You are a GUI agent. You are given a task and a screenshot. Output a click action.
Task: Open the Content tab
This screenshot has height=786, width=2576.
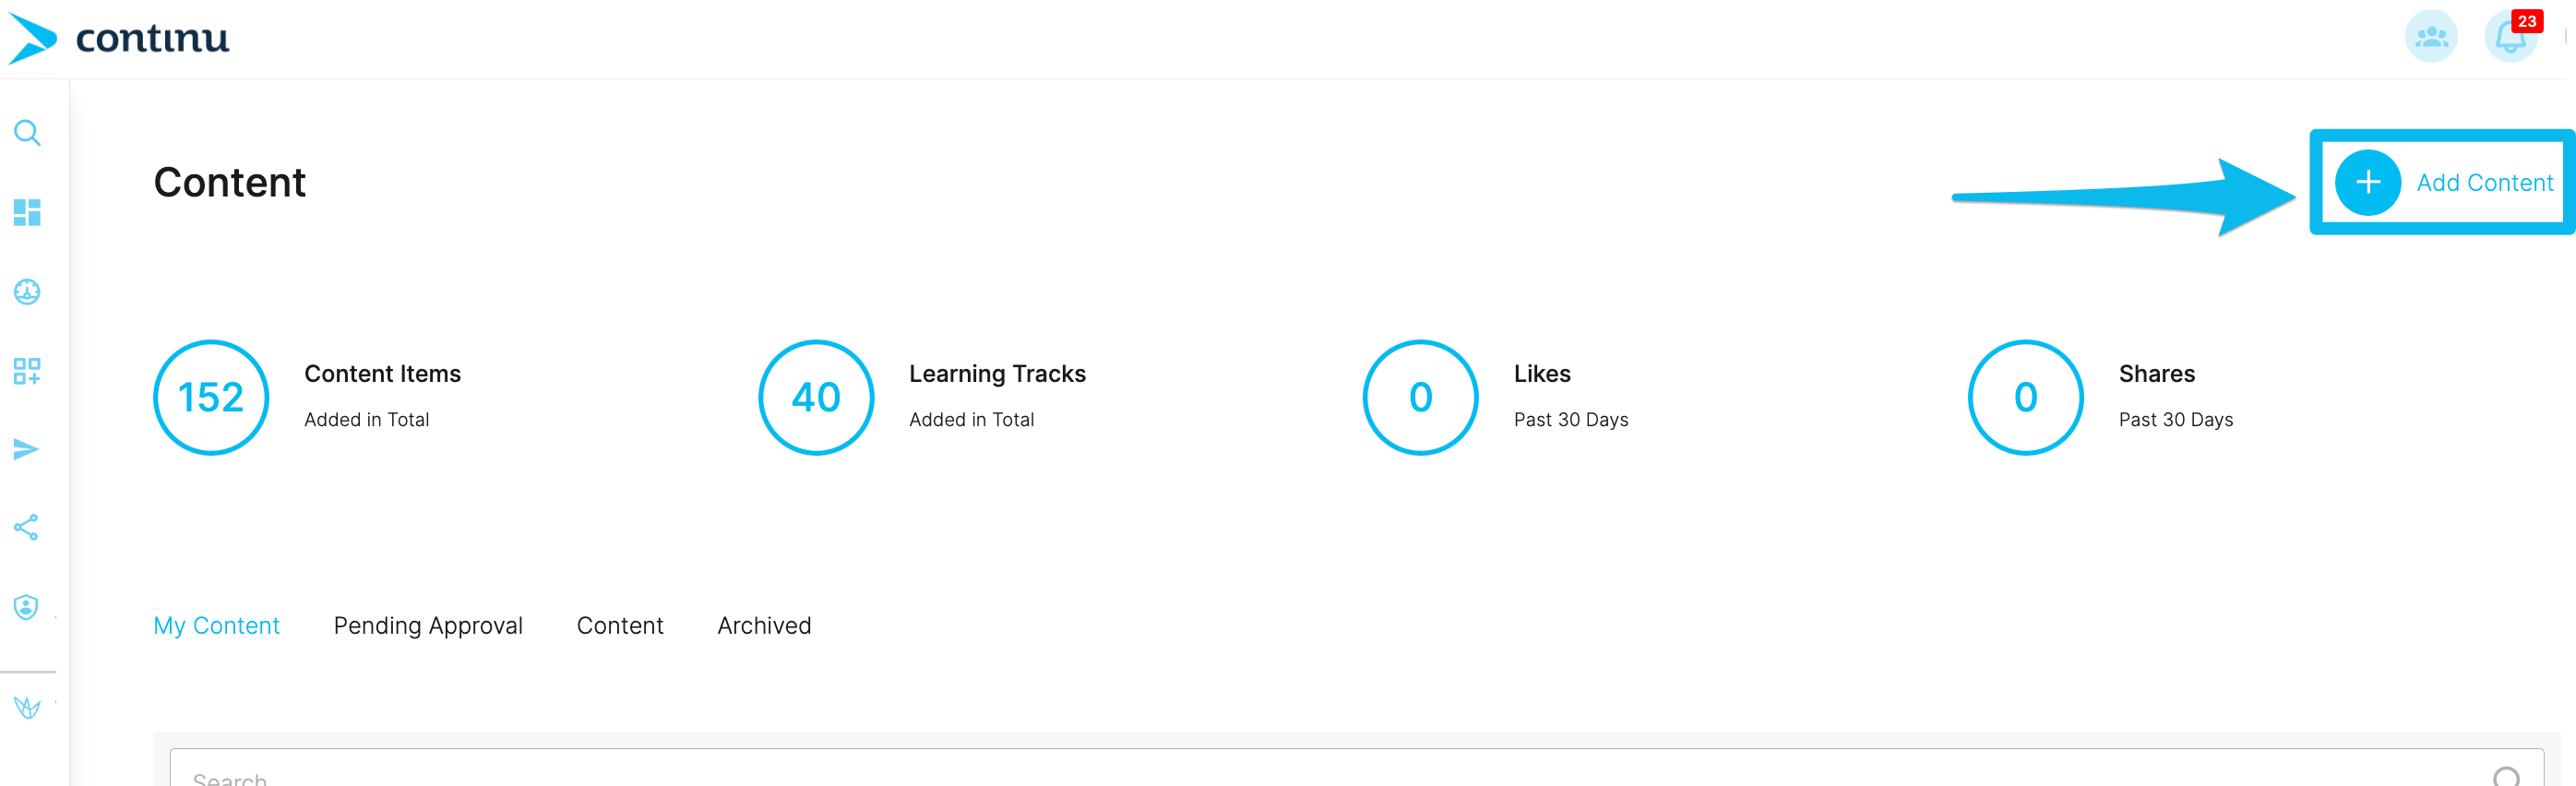[620, 626]
